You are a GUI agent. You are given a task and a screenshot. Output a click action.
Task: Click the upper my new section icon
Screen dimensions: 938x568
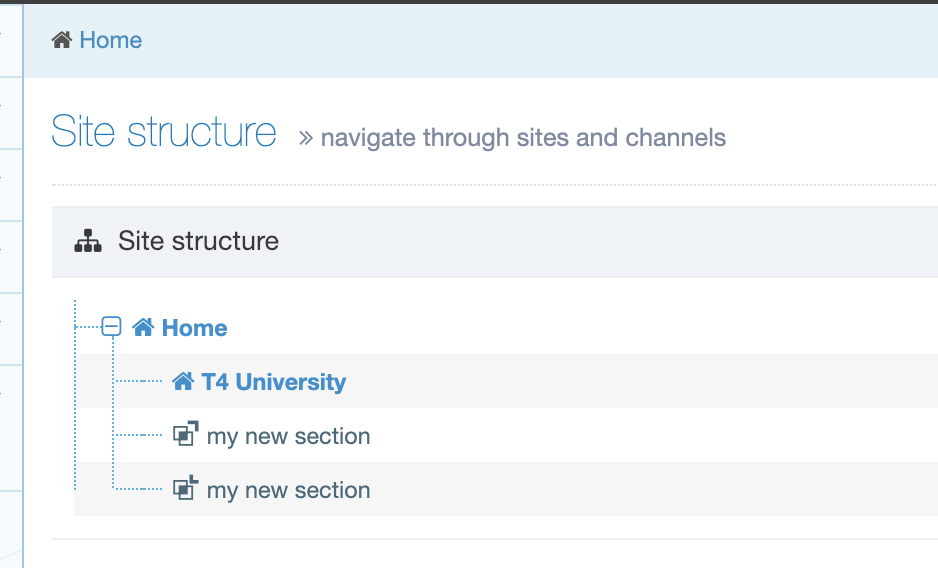click(185, 435)
